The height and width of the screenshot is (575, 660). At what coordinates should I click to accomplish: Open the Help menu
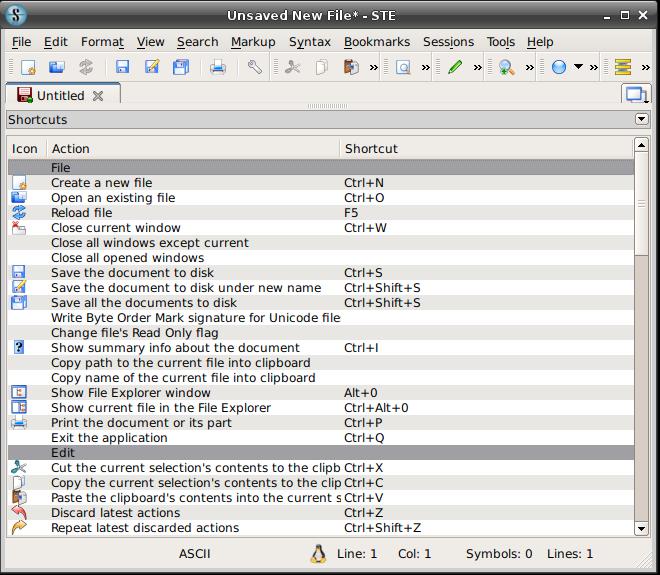click(540, 42)
